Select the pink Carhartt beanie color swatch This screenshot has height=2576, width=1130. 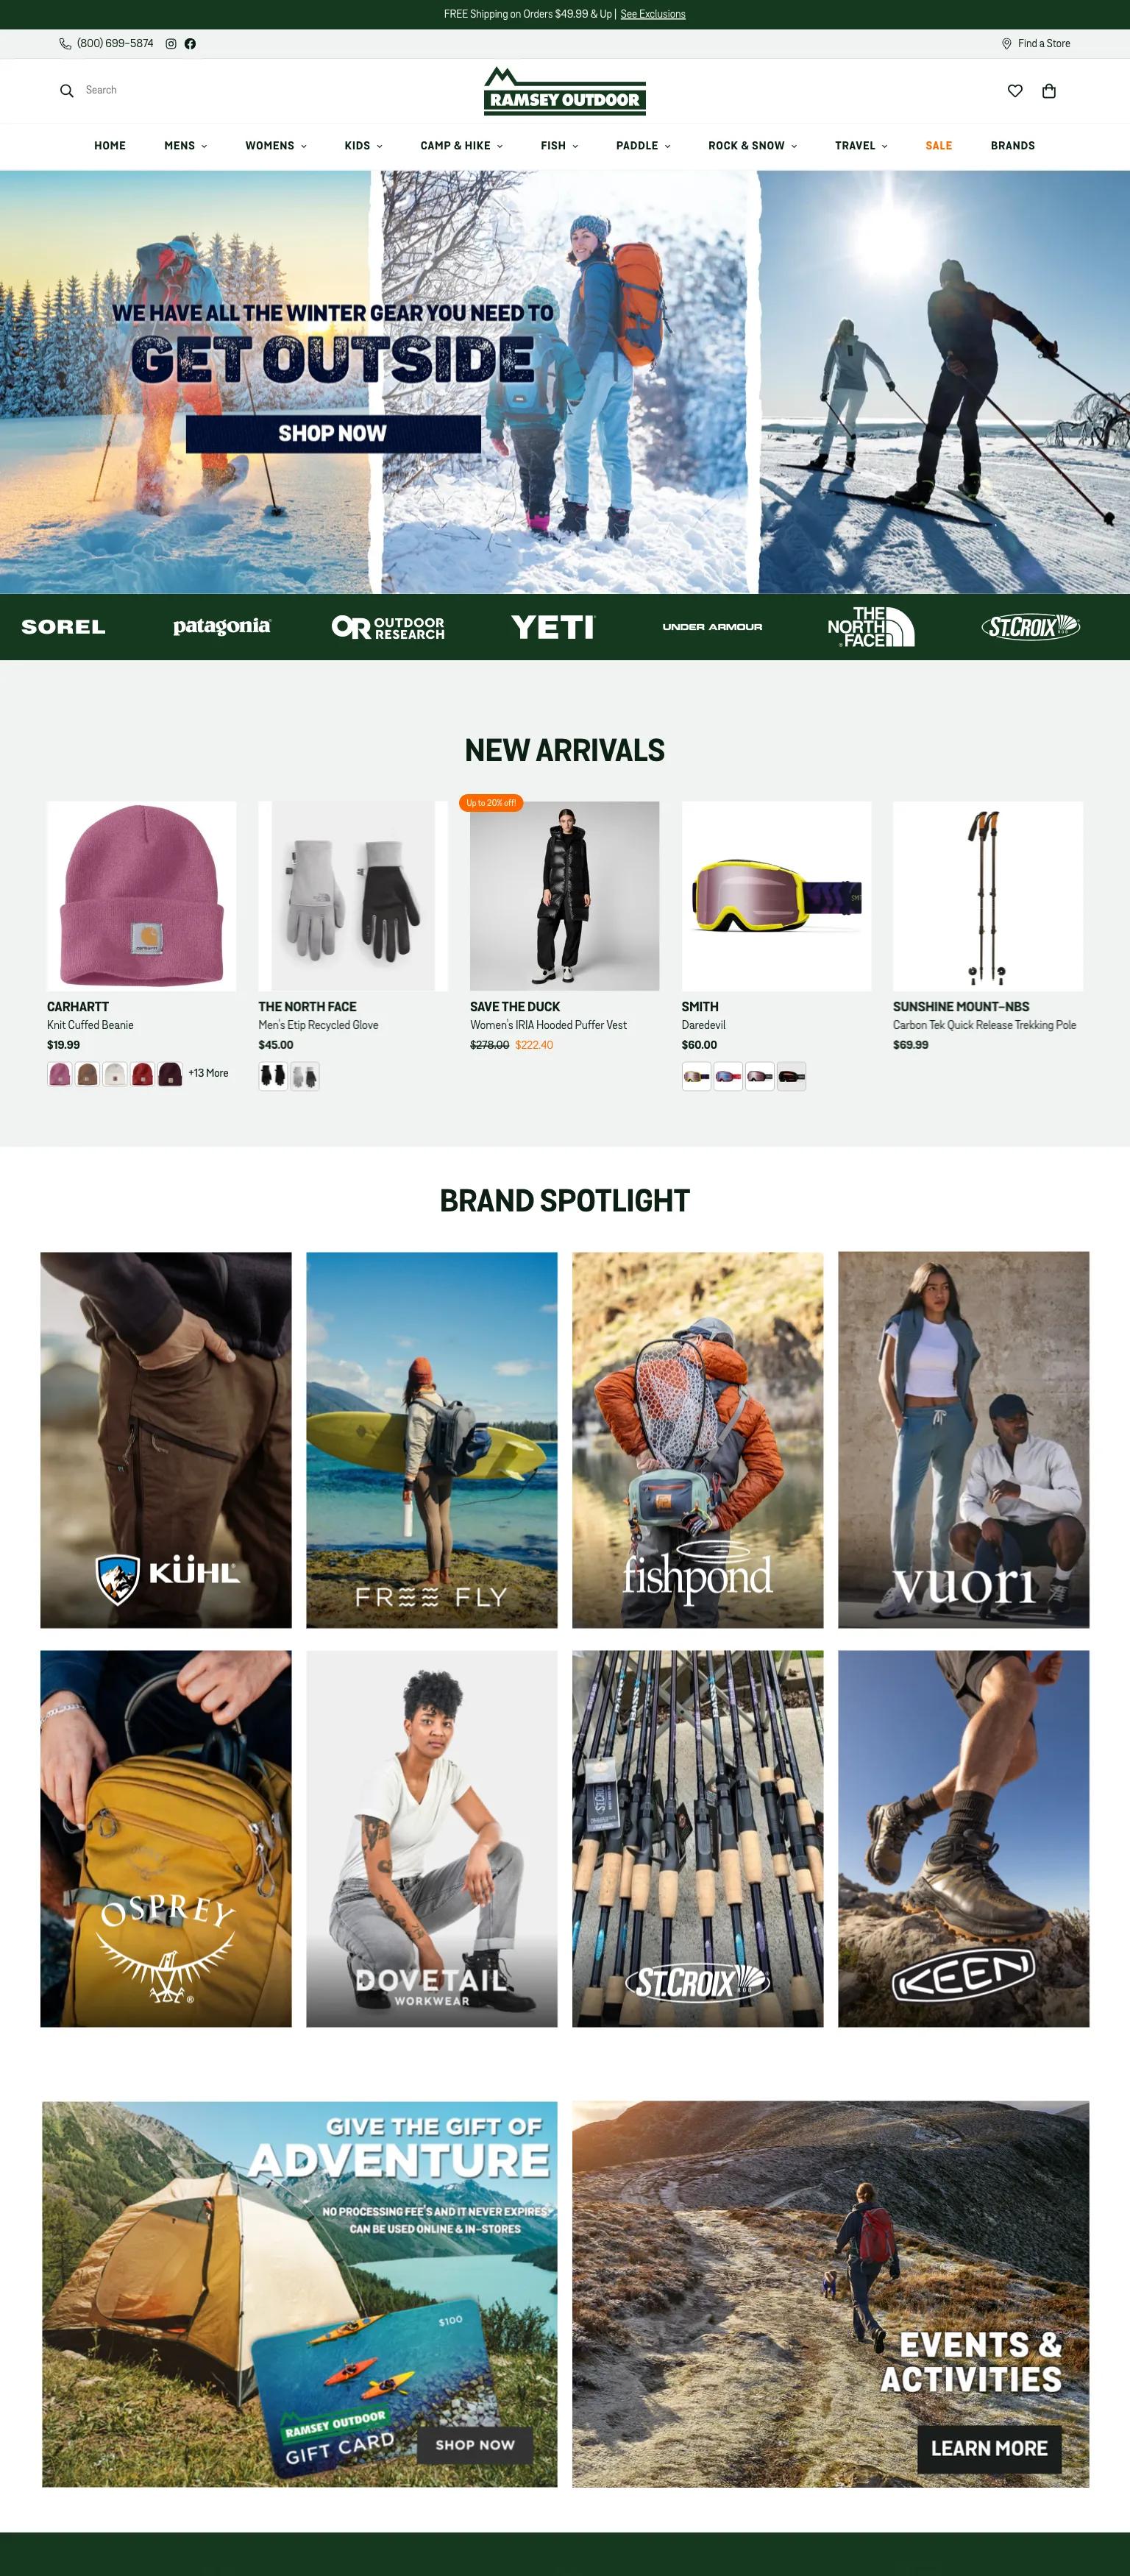[x=60, y=1075]
